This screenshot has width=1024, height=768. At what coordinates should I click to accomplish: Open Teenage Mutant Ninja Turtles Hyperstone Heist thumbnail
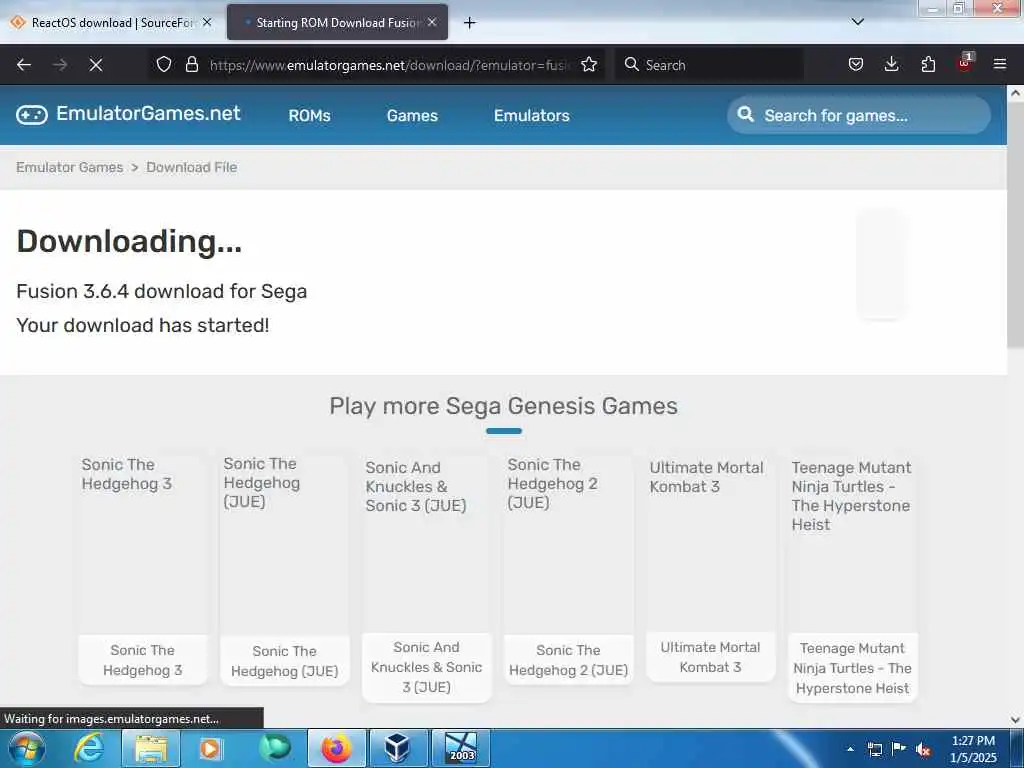[852, 545]
